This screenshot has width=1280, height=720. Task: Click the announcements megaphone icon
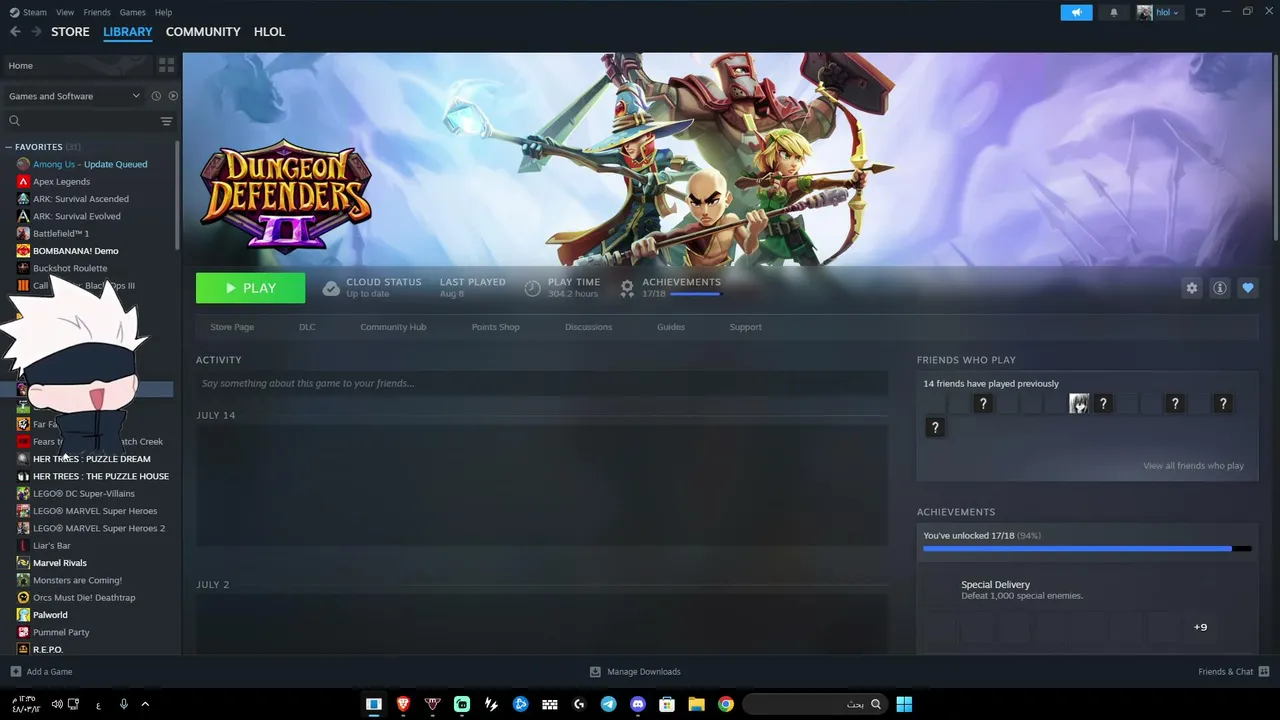point(1076,12)
